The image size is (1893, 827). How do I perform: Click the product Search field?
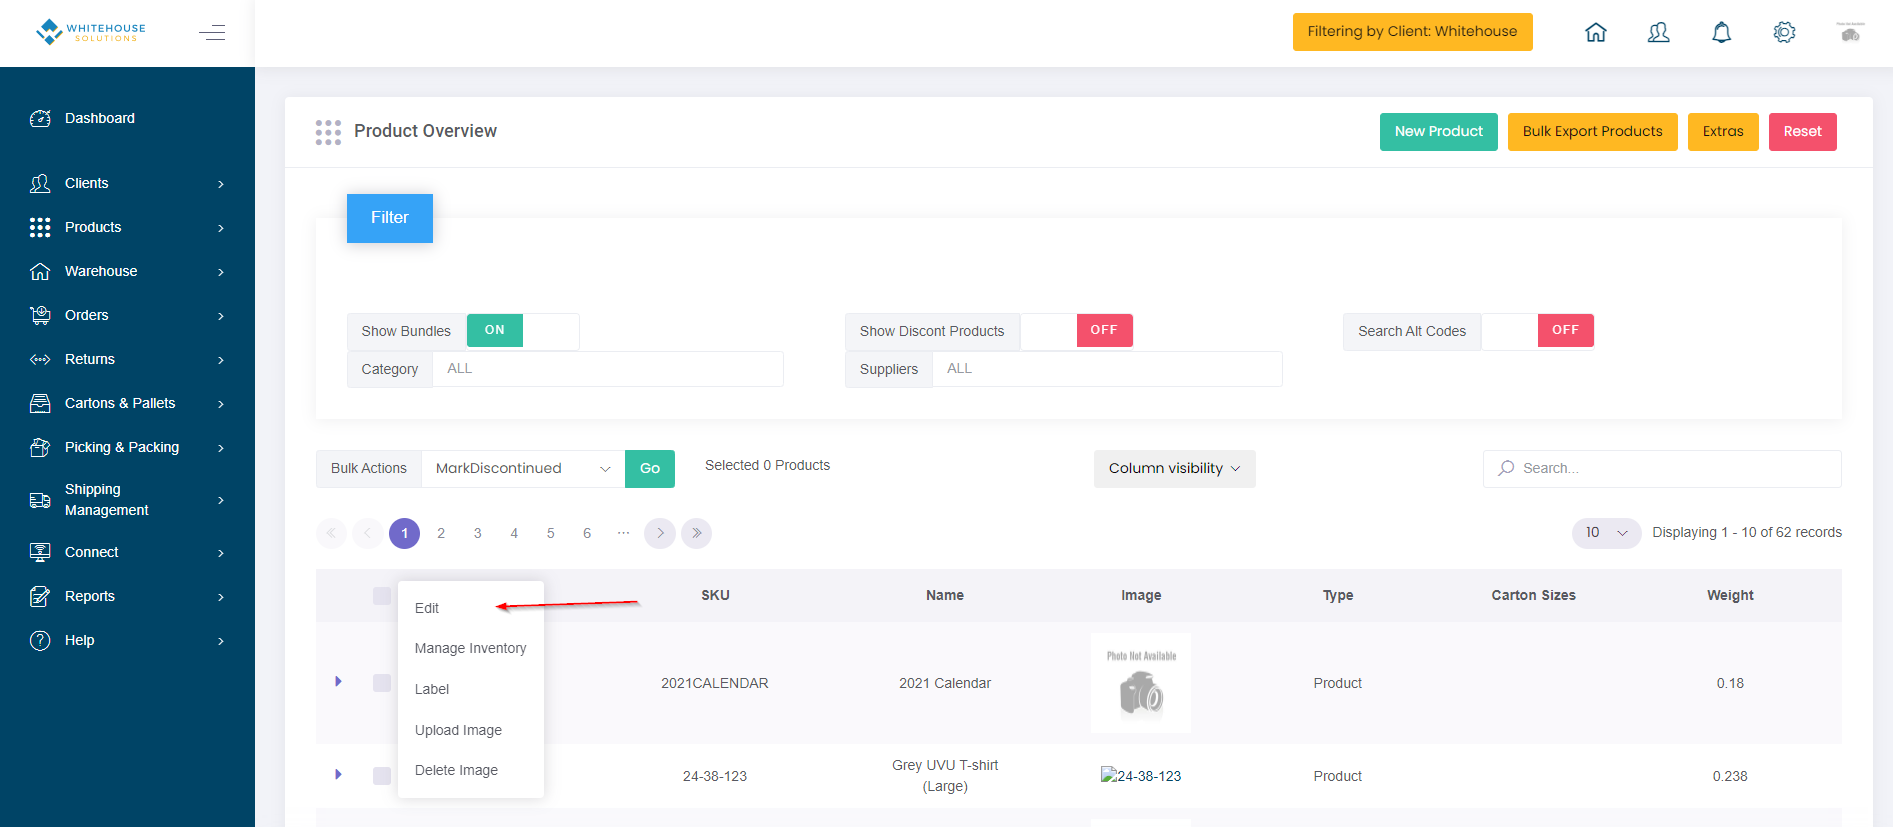click(1662, 469)
